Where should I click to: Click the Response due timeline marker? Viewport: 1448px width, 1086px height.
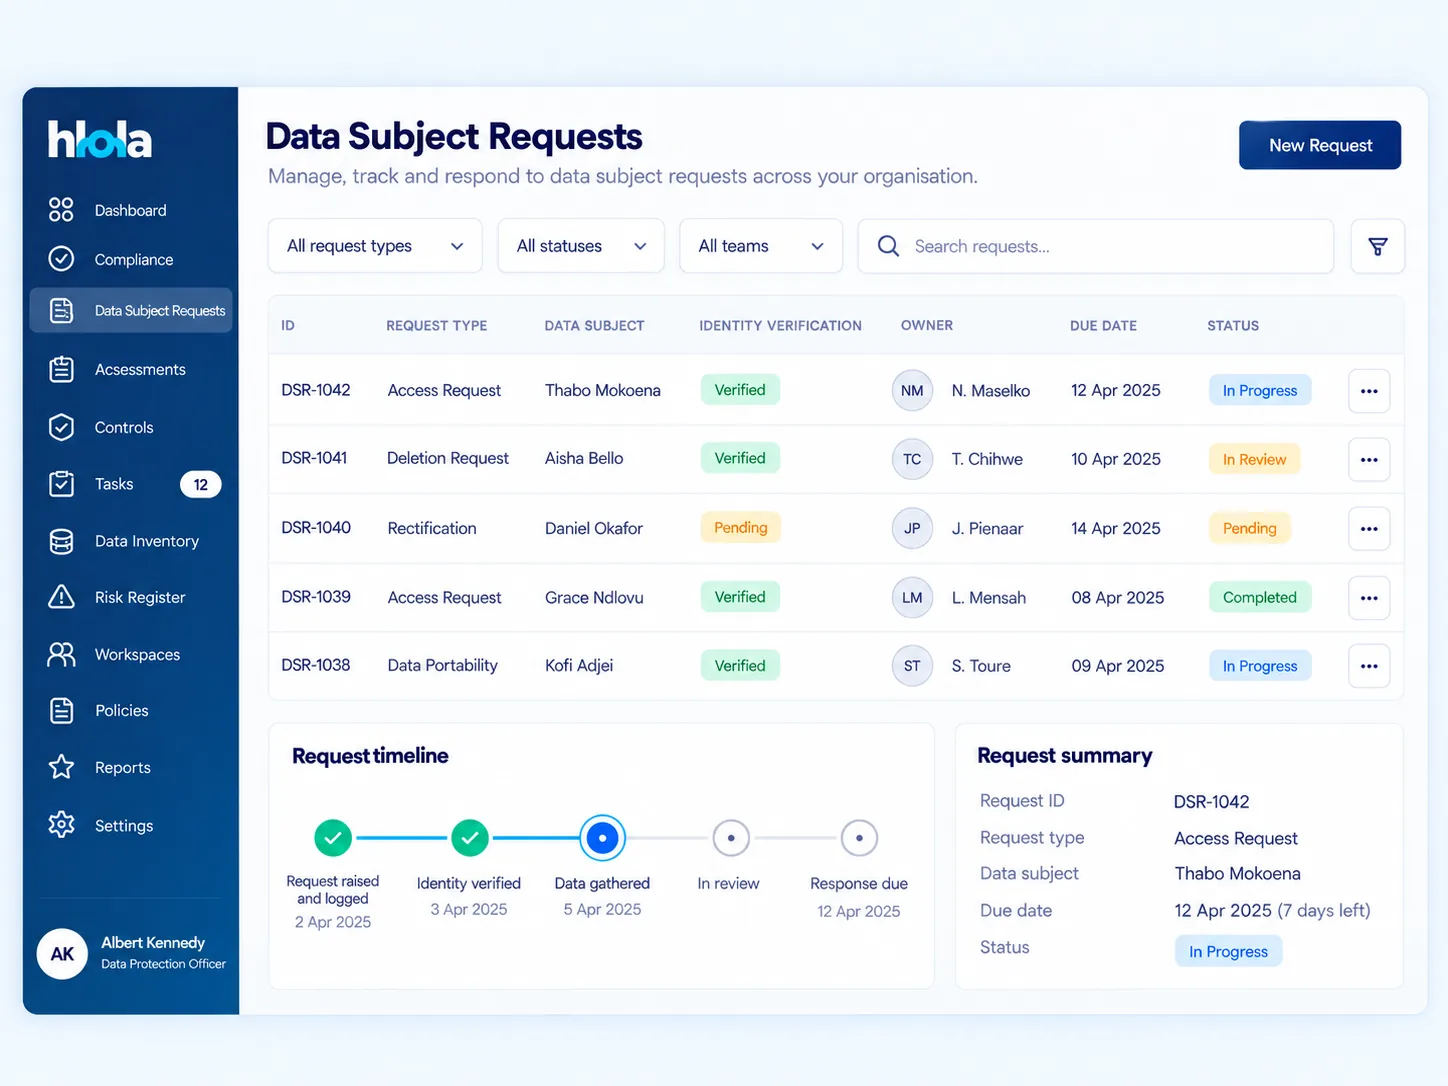tap(859, 838)
